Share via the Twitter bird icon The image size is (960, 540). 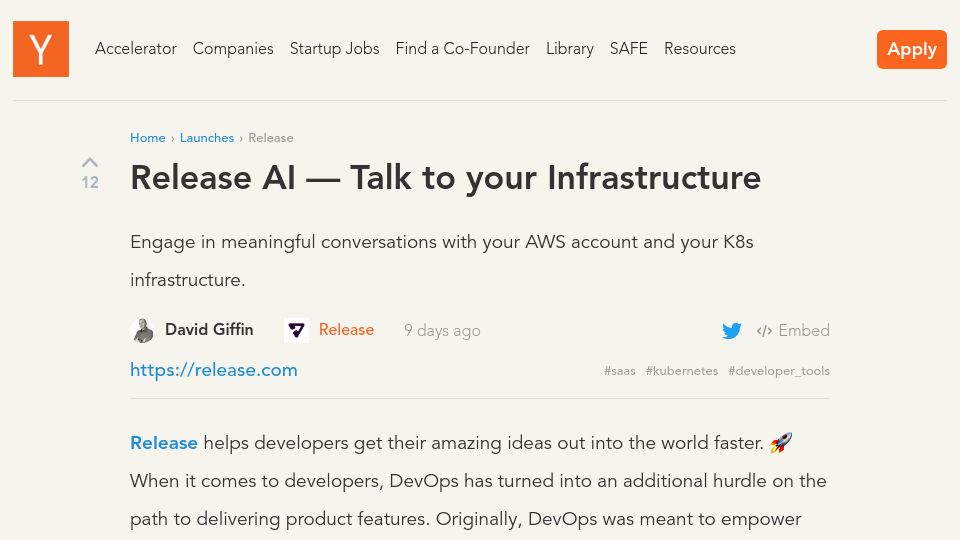pyautogui.click(x=732, y=331)
